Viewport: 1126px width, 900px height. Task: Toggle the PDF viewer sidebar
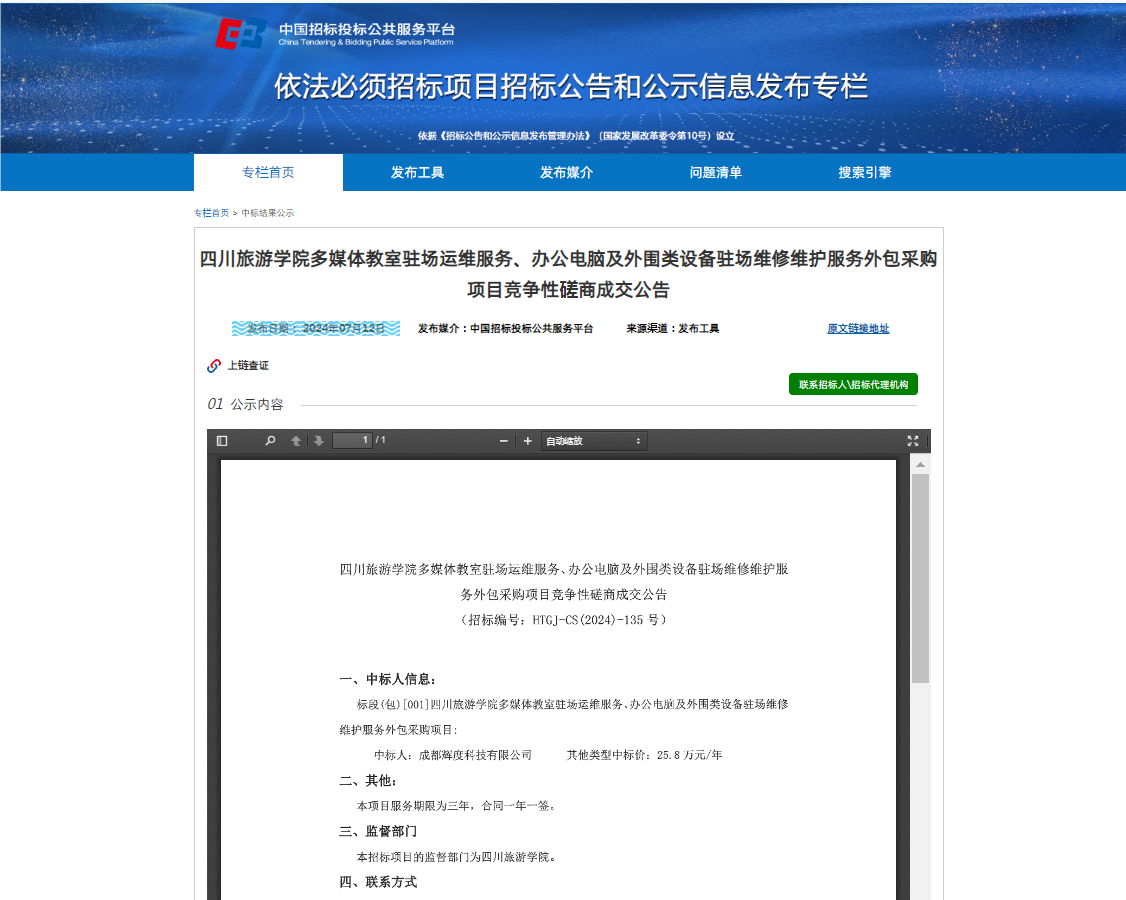coord(222,440)
